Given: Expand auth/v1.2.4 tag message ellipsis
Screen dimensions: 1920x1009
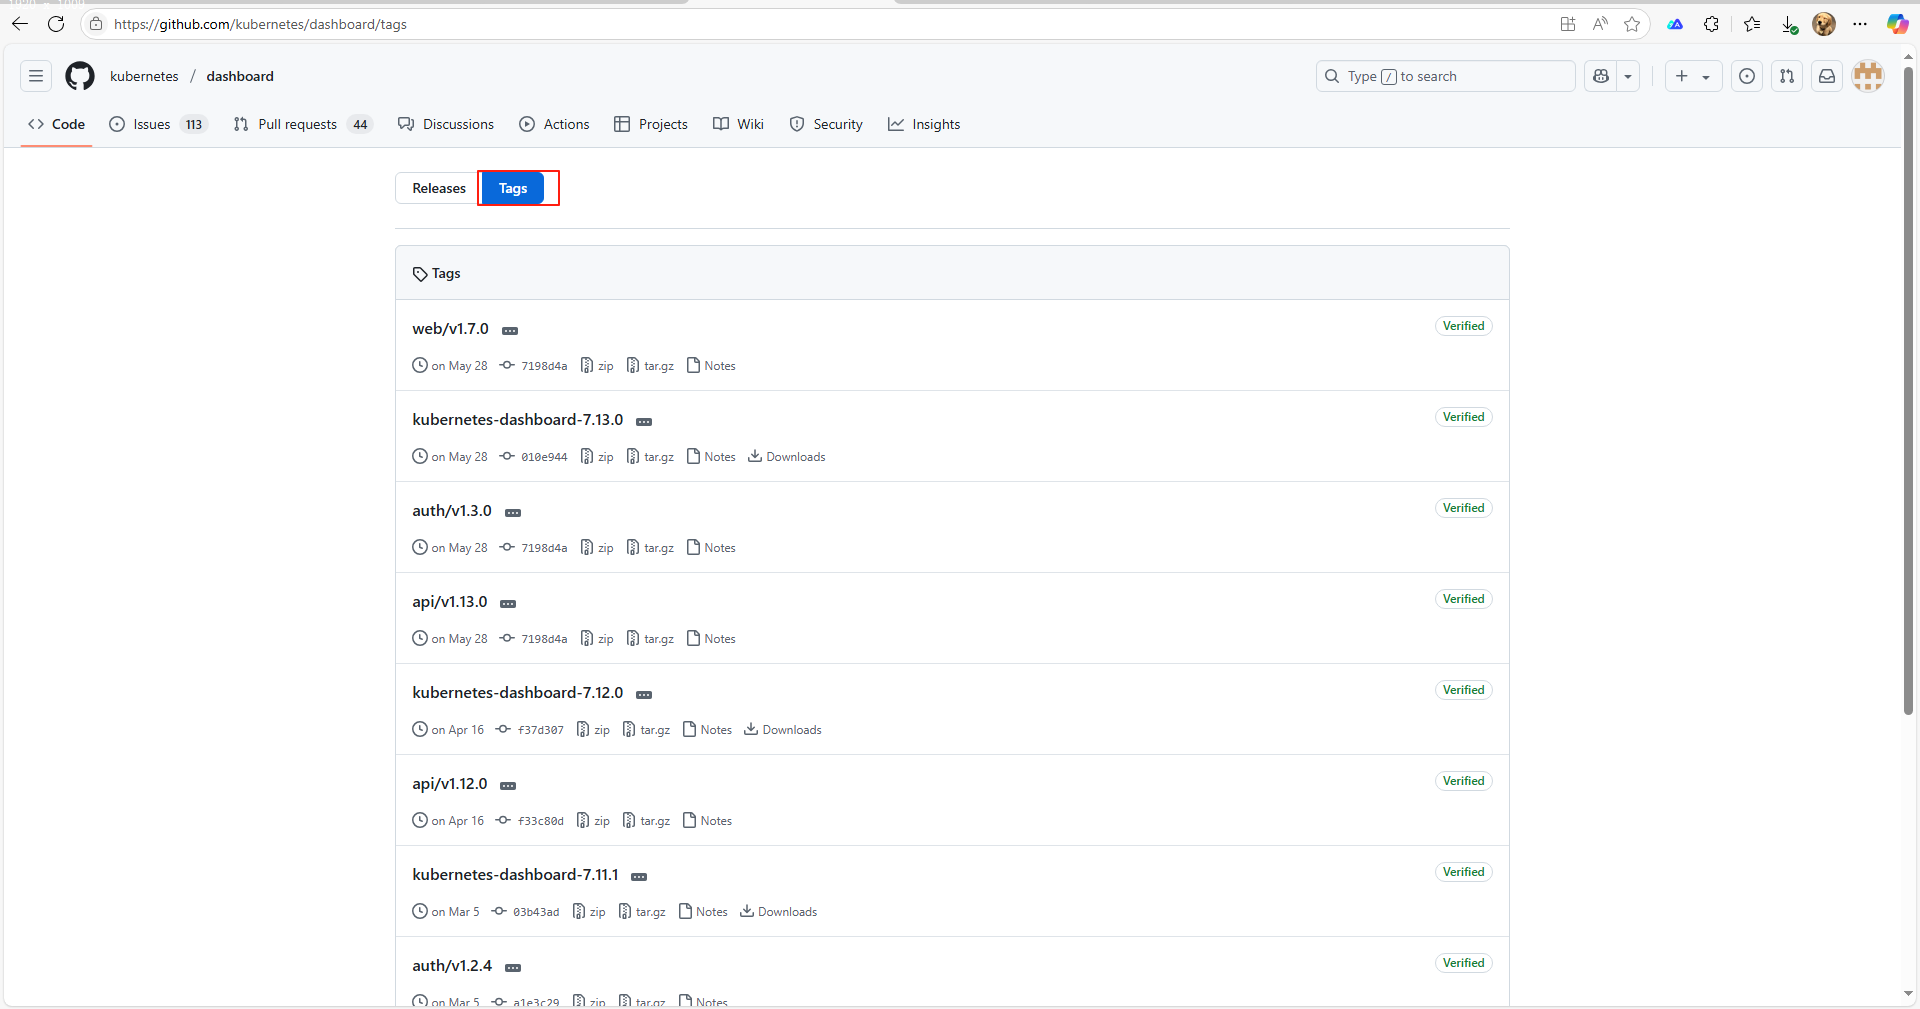Looking at the screenshot, I should 513,967.
